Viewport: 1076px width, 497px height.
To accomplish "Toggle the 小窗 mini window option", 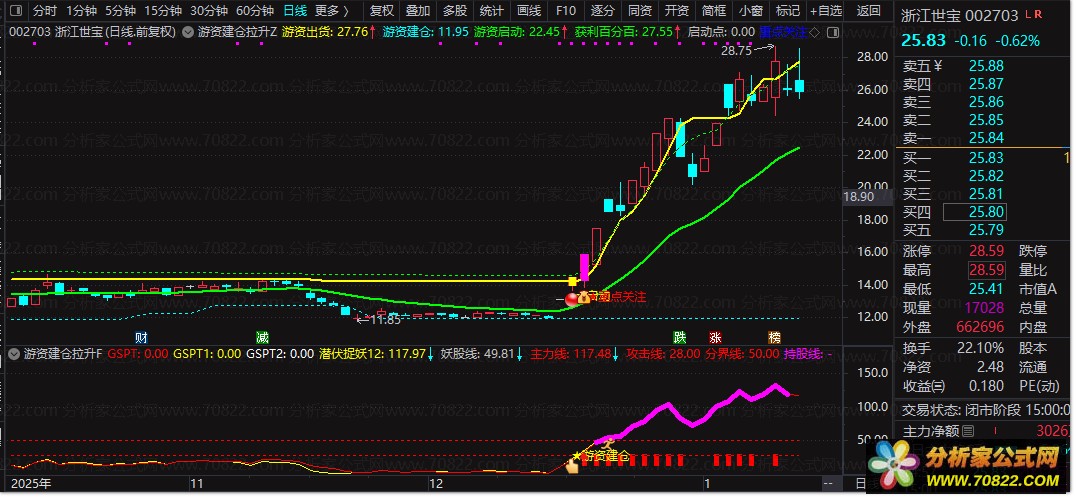I will pos(751,11).
